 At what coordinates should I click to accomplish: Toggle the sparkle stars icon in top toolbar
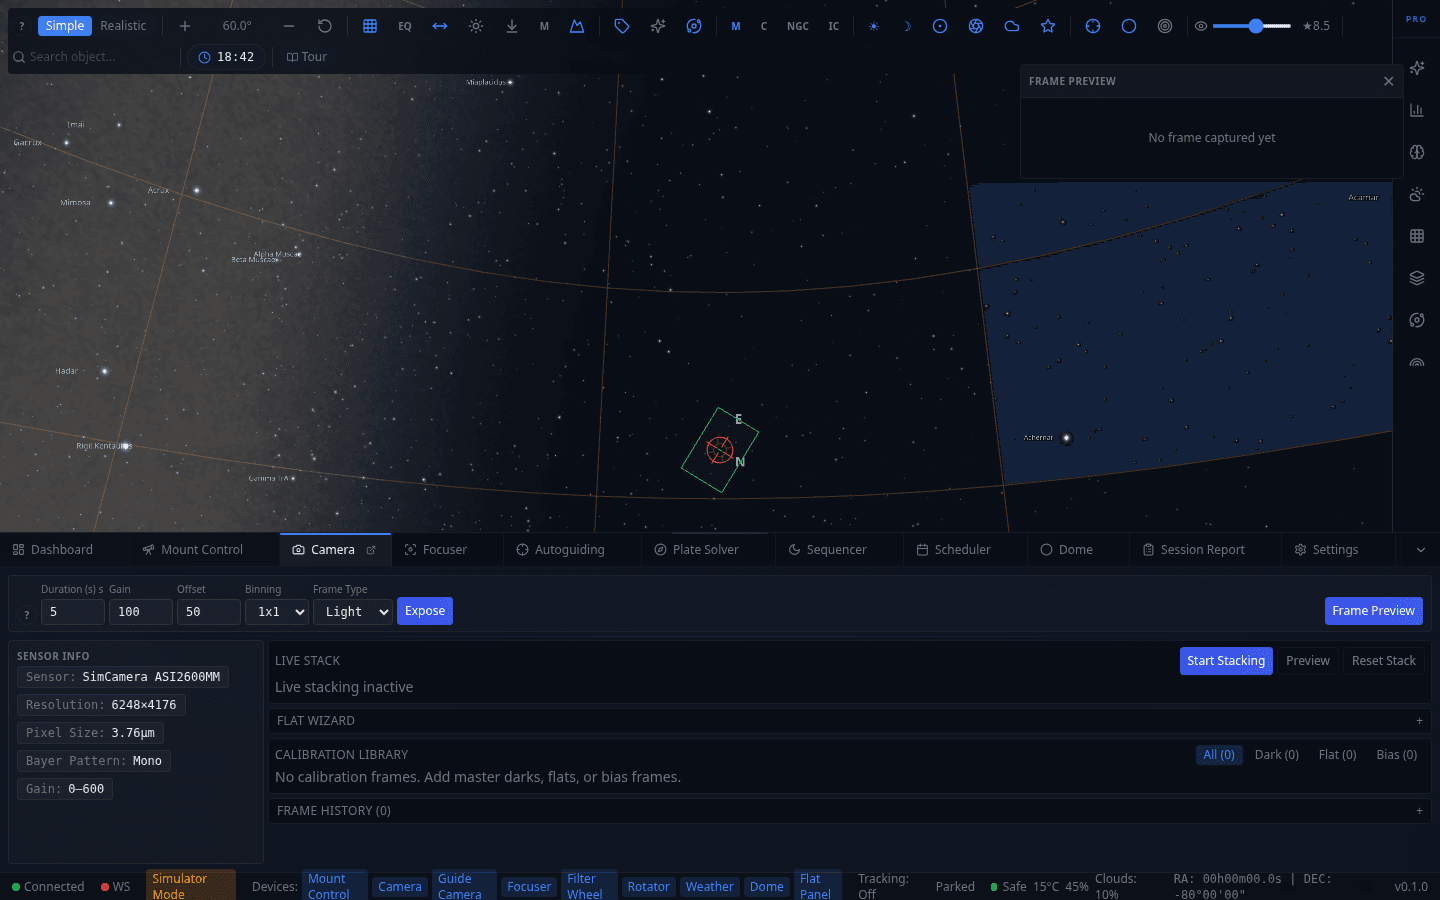658,26
